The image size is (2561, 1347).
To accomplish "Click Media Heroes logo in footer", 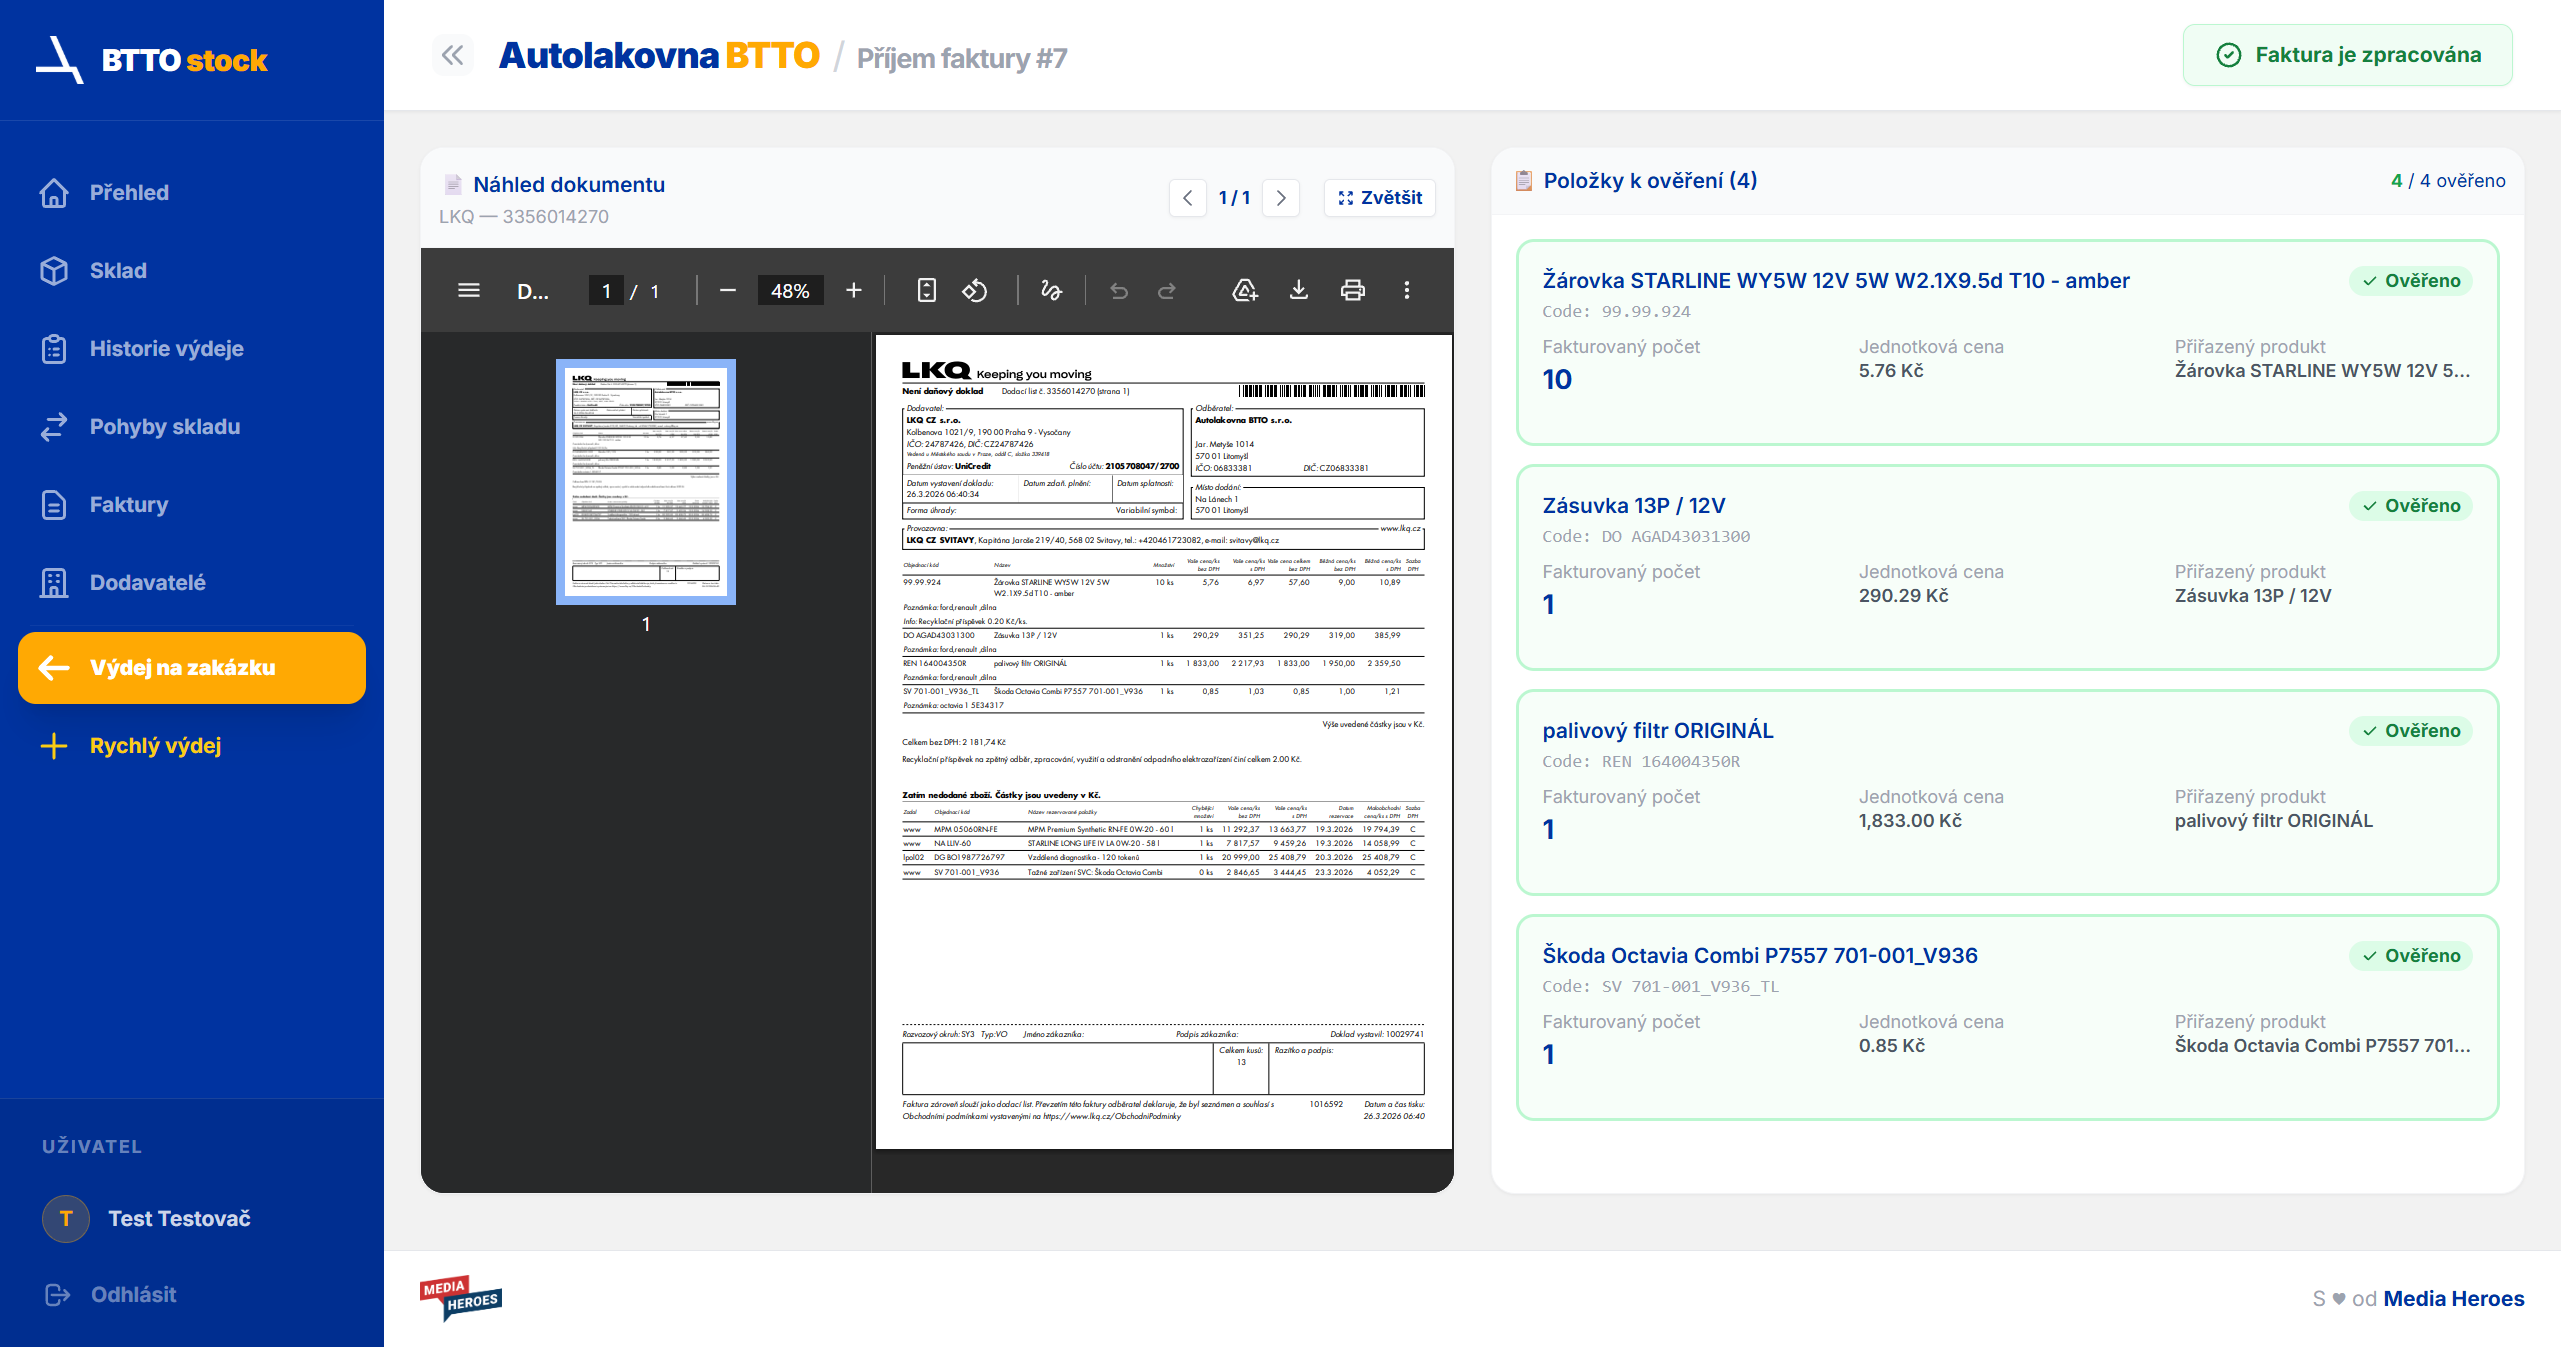I will coord(460,1298).
